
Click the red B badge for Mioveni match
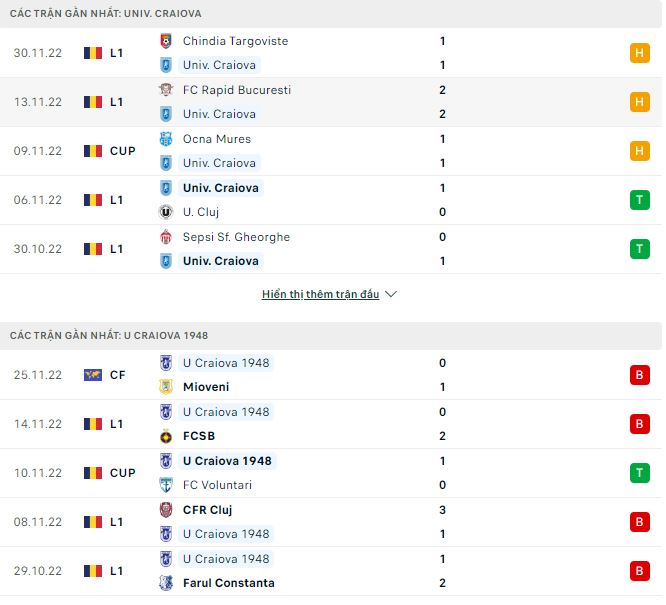click(640, 375)
